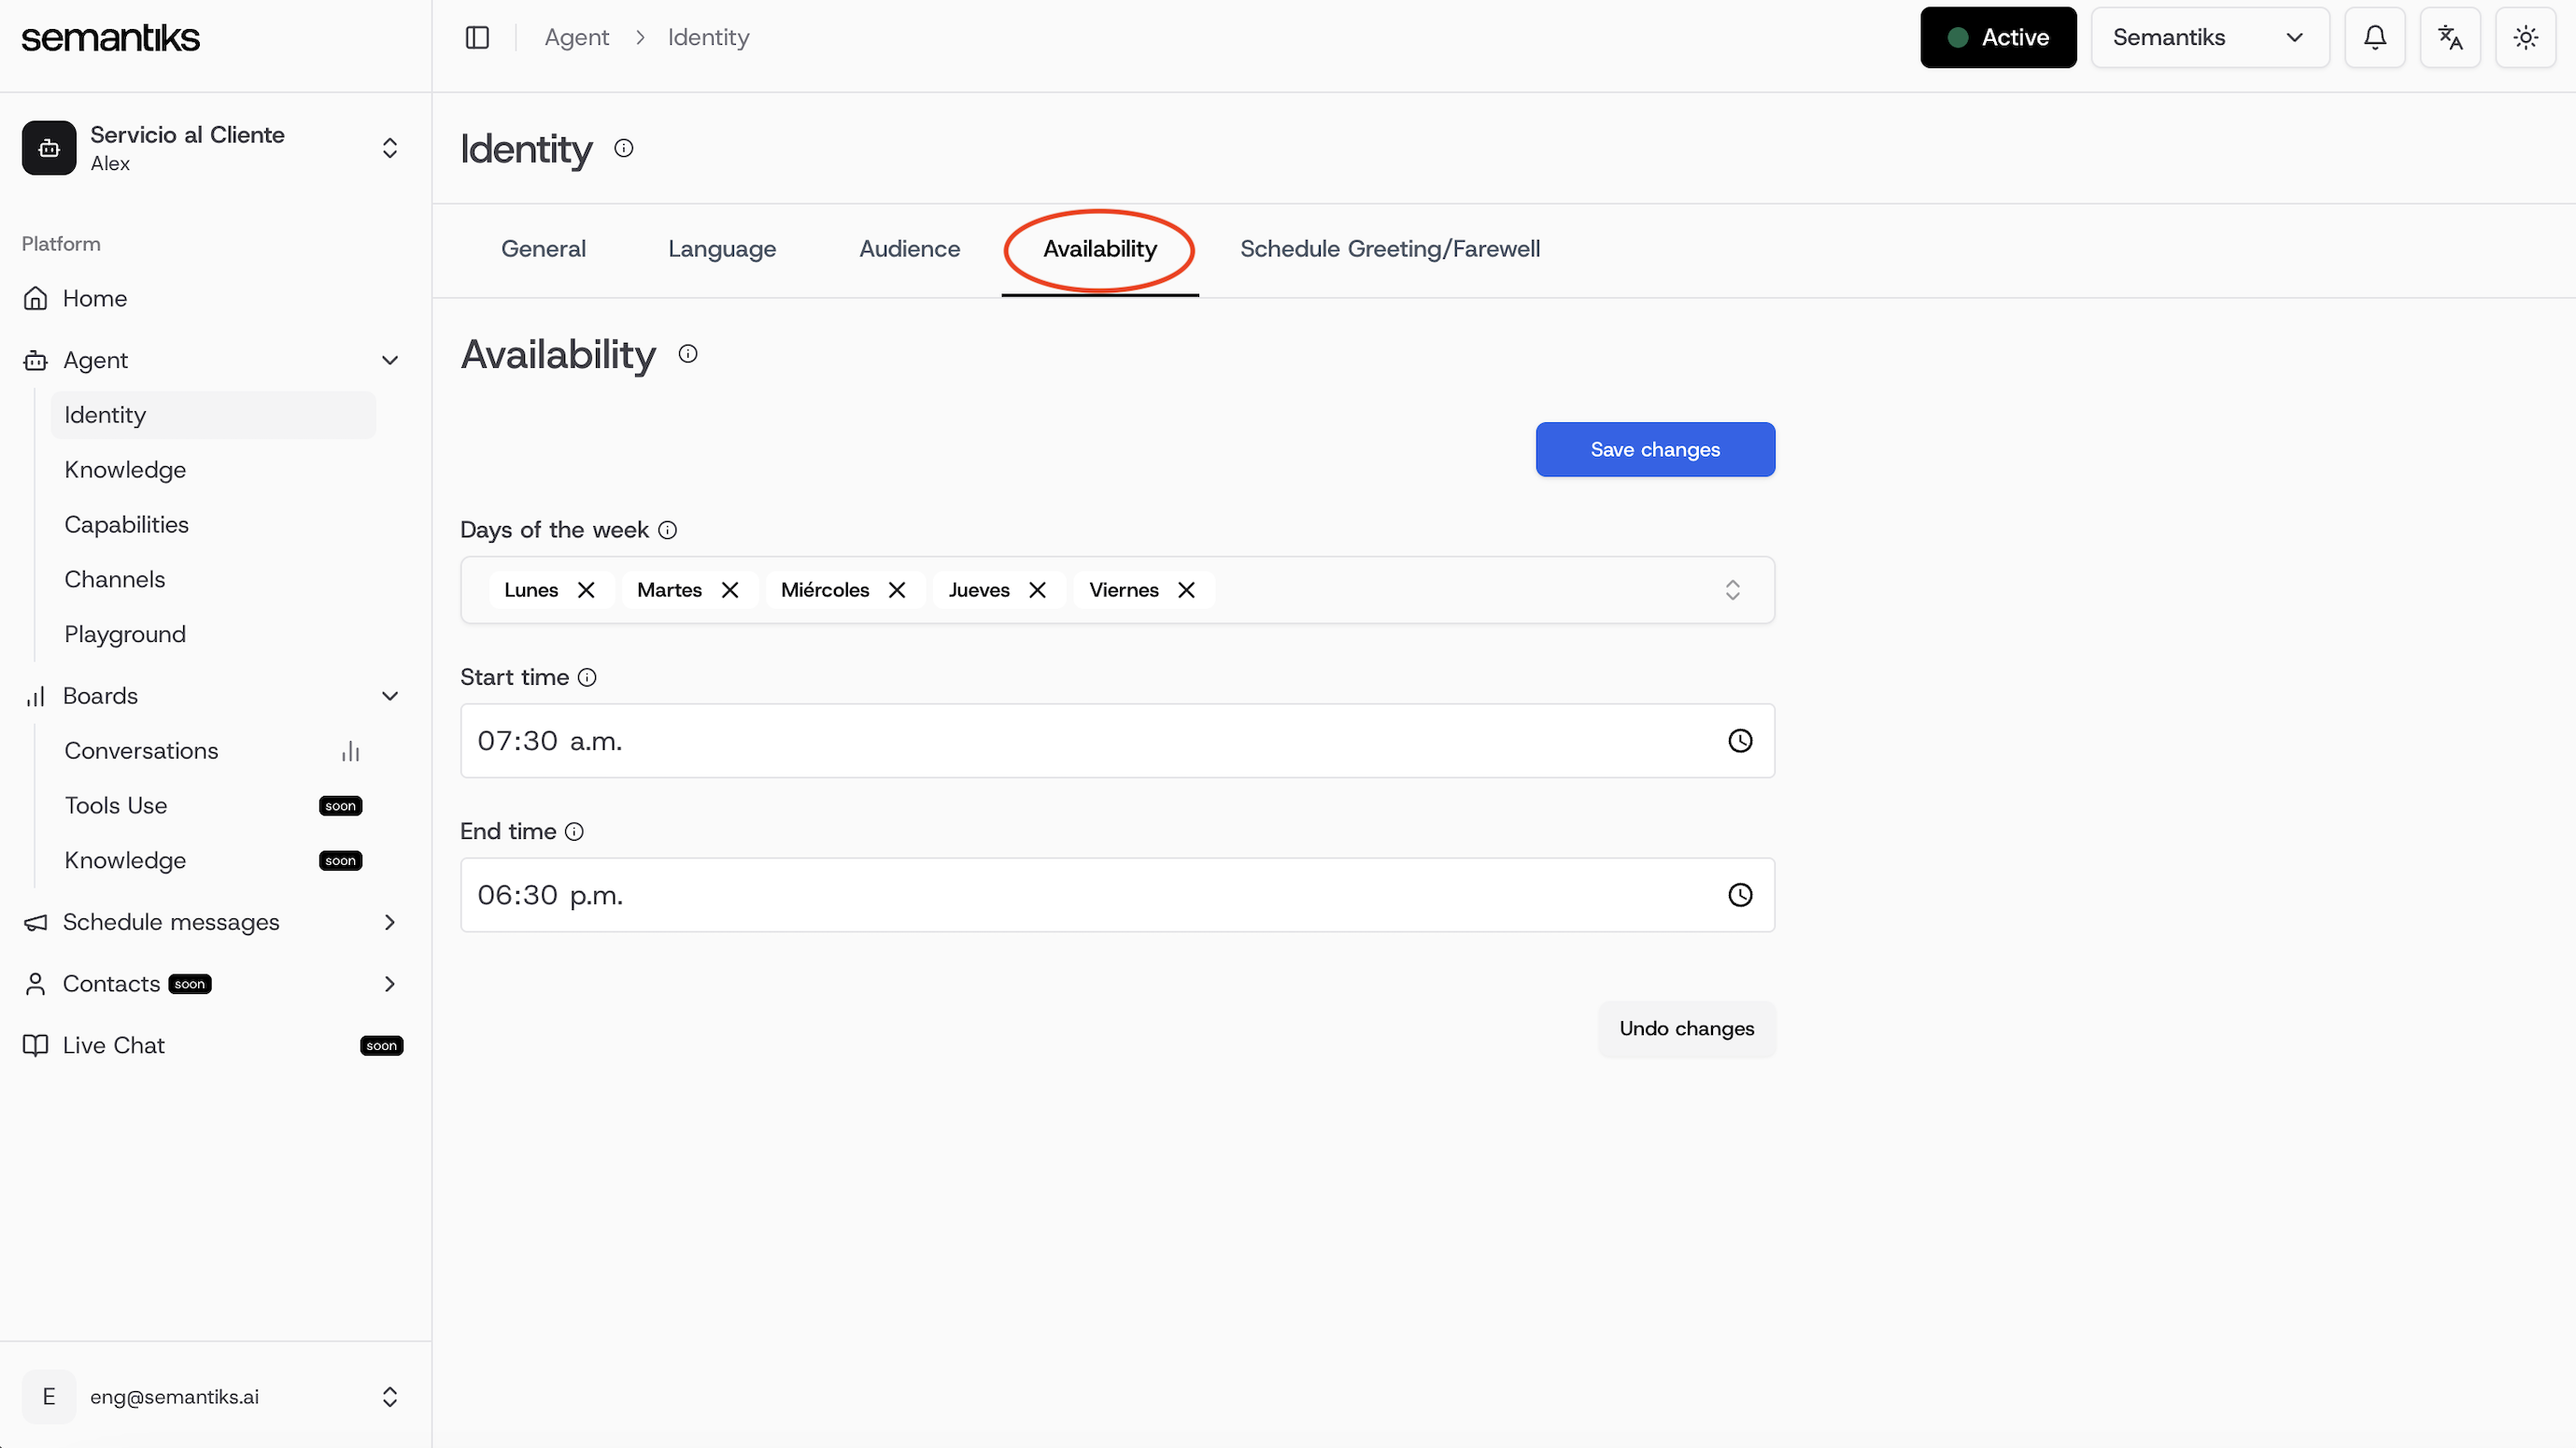Open the Schedule Greeting/Farewell tab
Screen dimensions: 2576x1448
click(1389, 249)
